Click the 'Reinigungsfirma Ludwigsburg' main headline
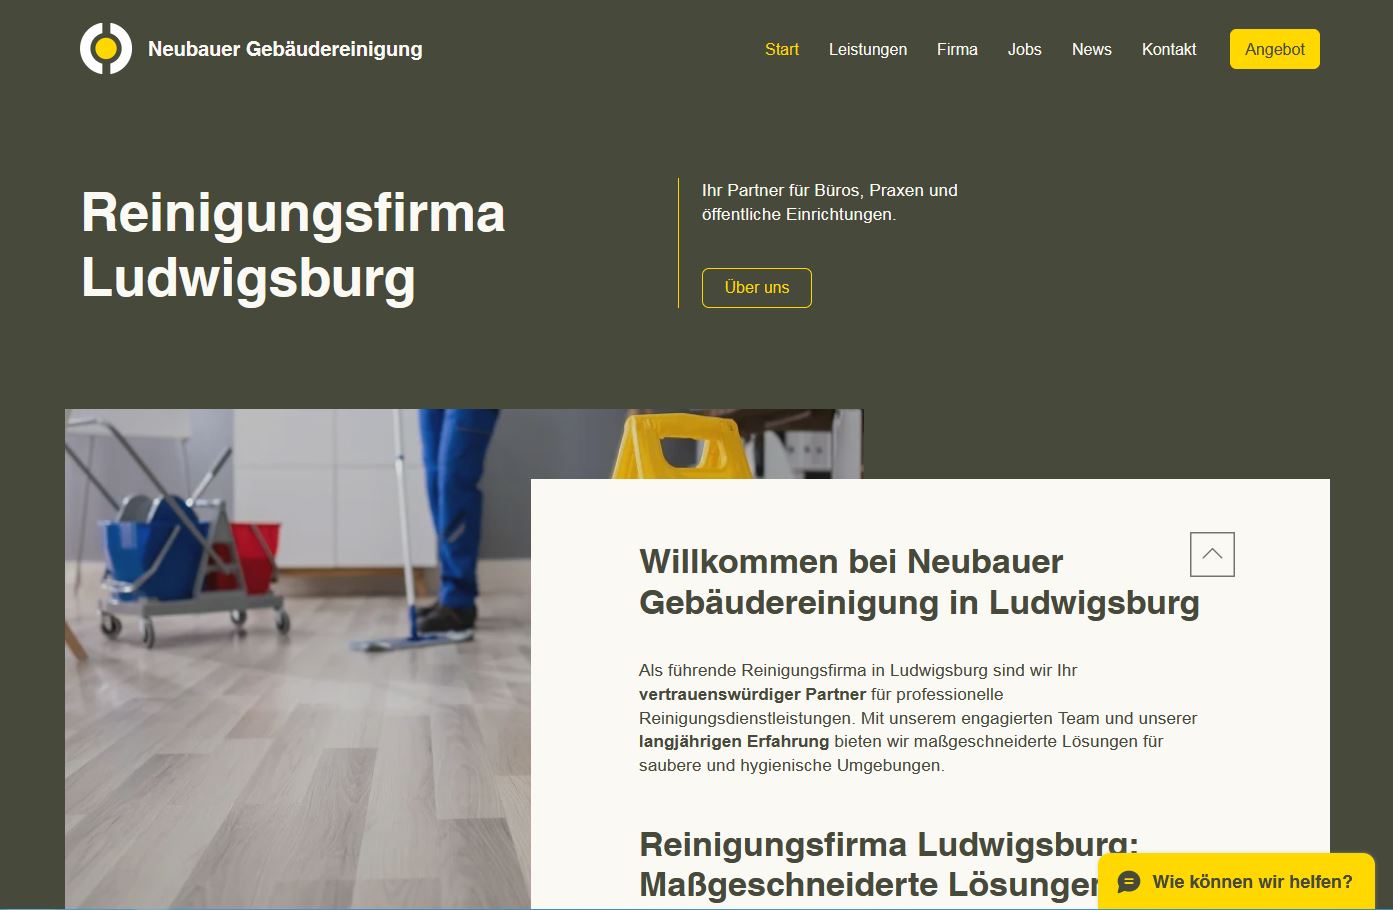The height and width of the screenshot is (910, 1393). click(293, 245)
